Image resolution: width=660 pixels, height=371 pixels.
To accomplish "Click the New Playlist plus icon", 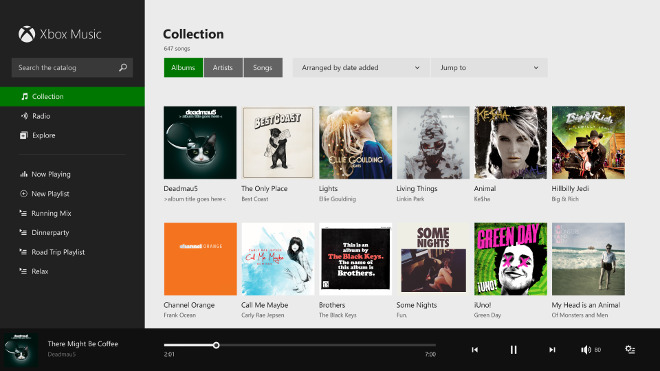I will pos(24,194).
